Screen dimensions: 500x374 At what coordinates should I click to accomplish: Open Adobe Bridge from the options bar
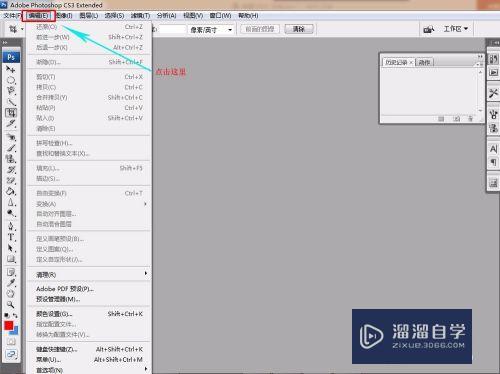428,29
